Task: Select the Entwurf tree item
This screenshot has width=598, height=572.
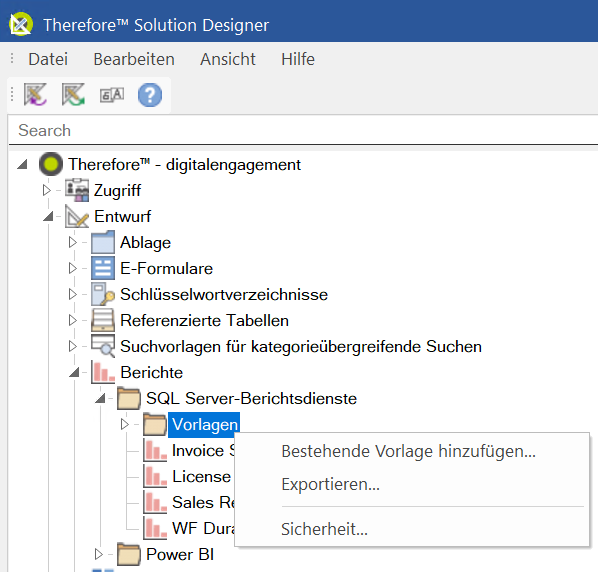Action: coord(122,216)
